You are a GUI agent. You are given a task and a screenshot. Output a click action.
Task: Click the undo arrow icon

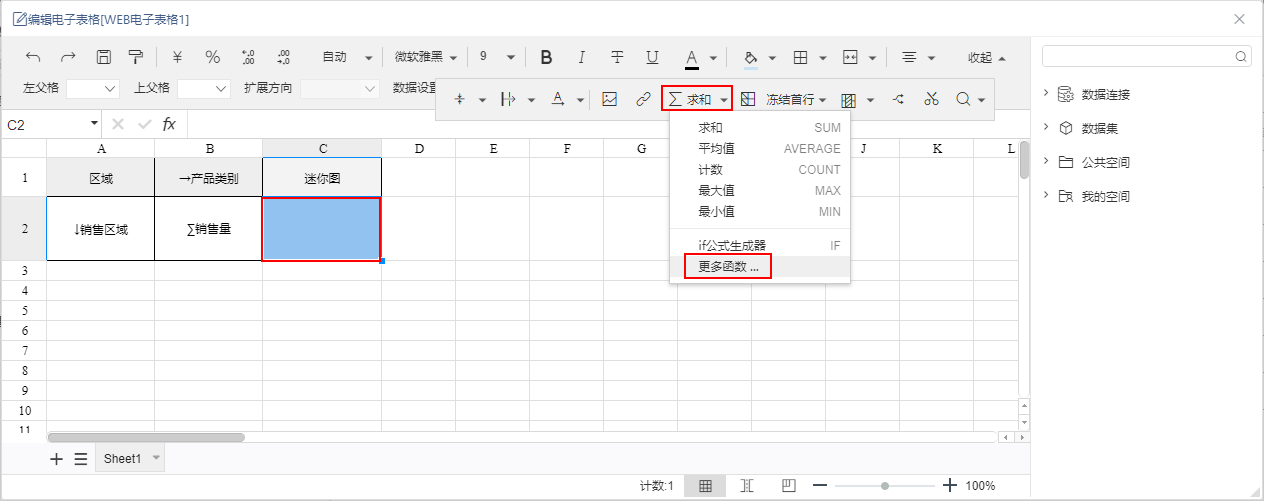[33, 57]
